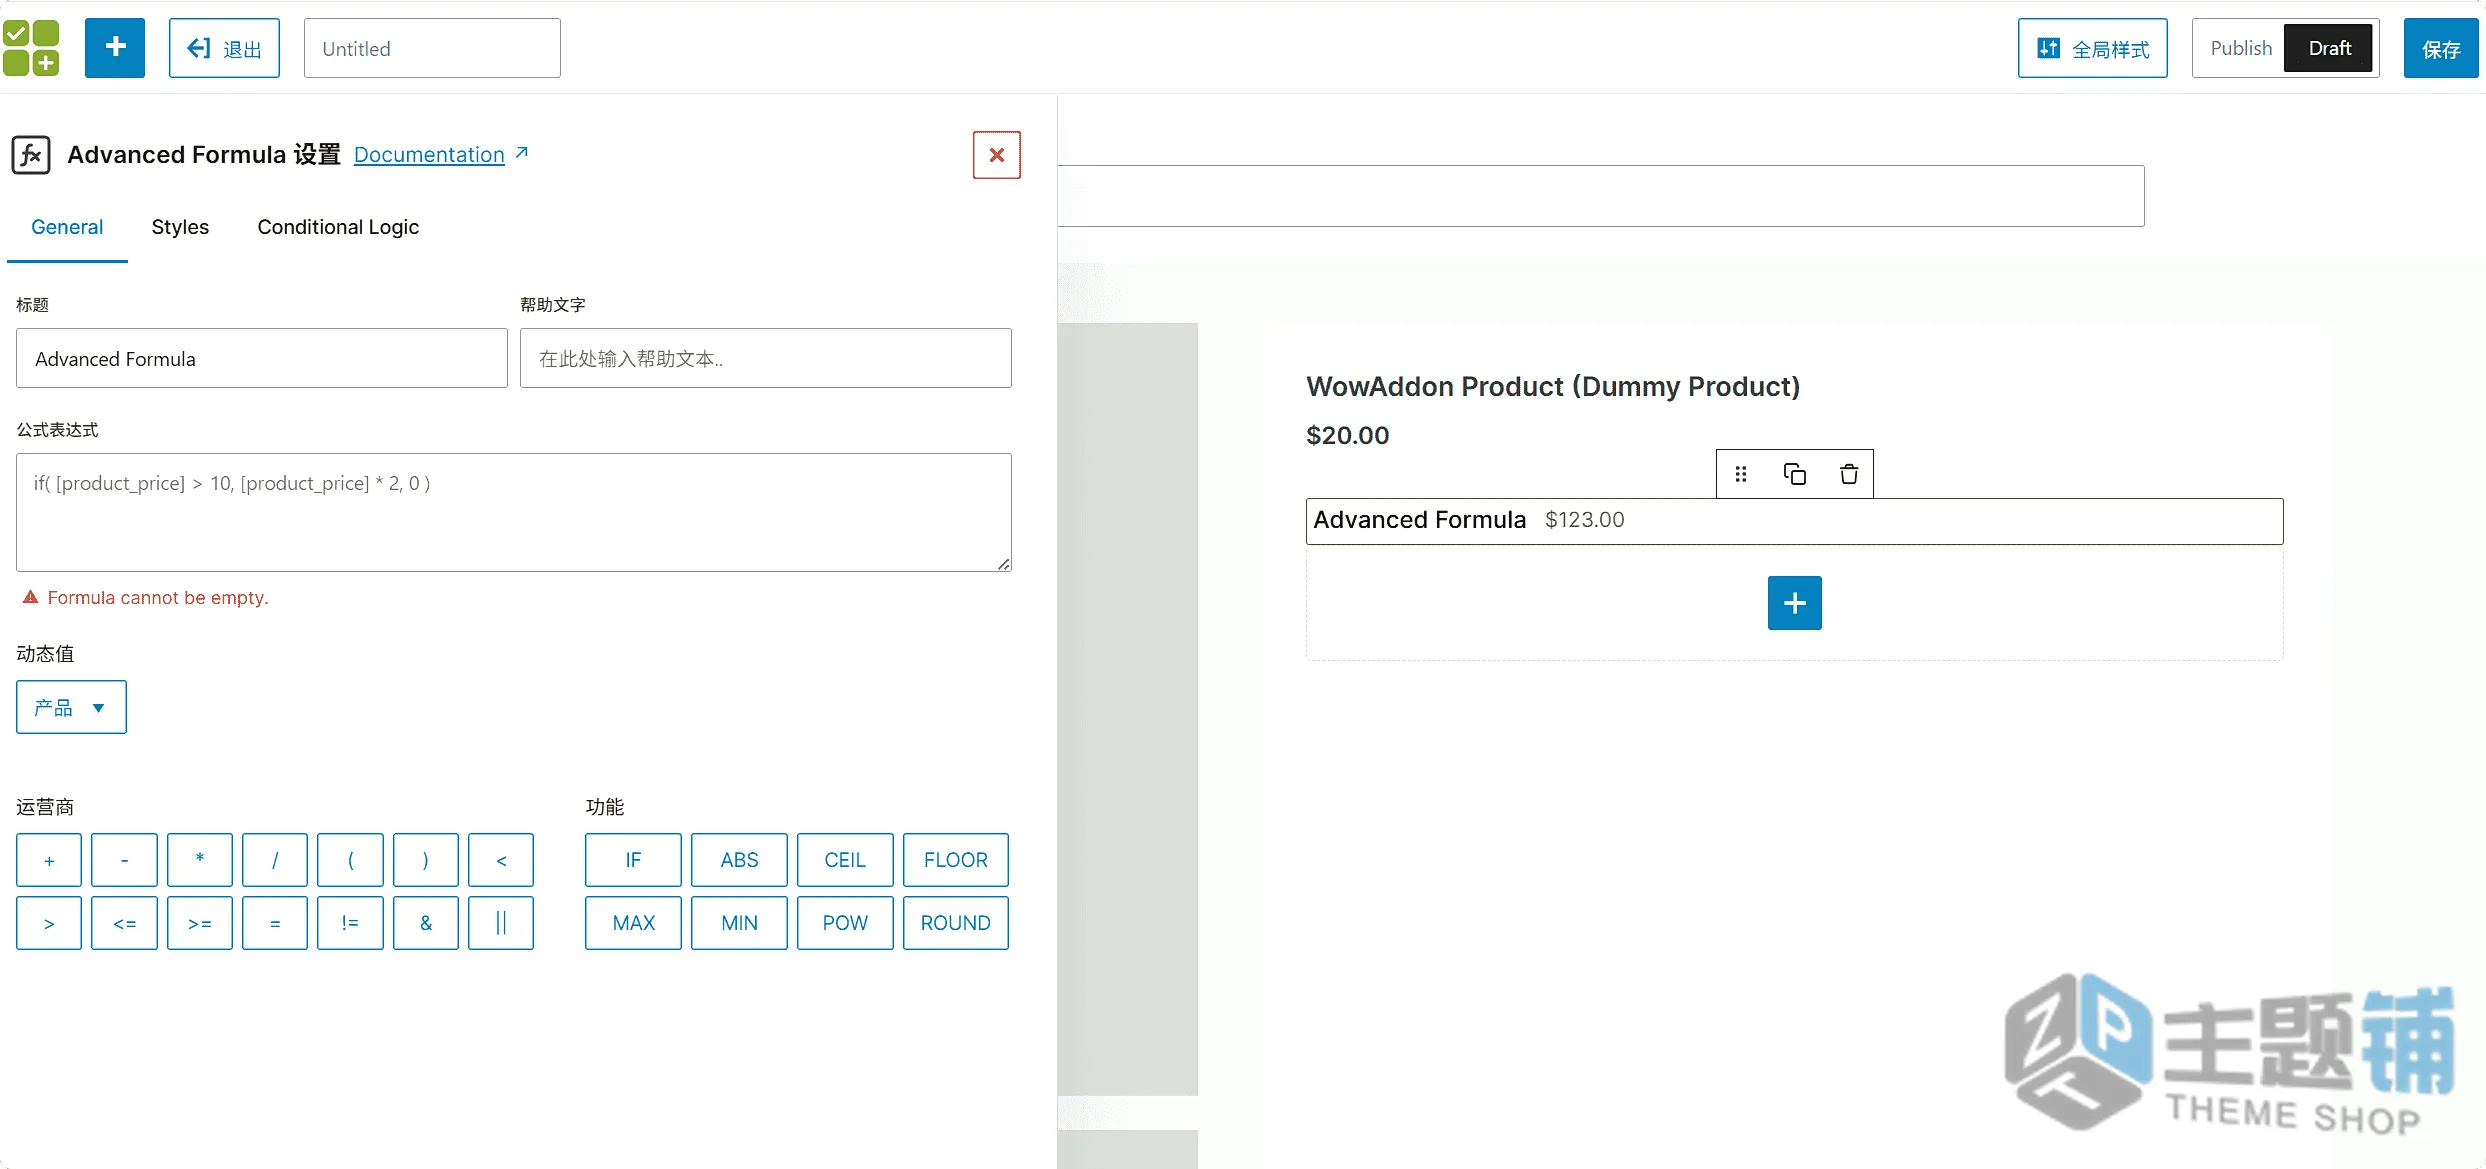The height and width of the screenshot is (1169, 2486).
Task: Click the 保存 save button
Action: [2441, 48]
